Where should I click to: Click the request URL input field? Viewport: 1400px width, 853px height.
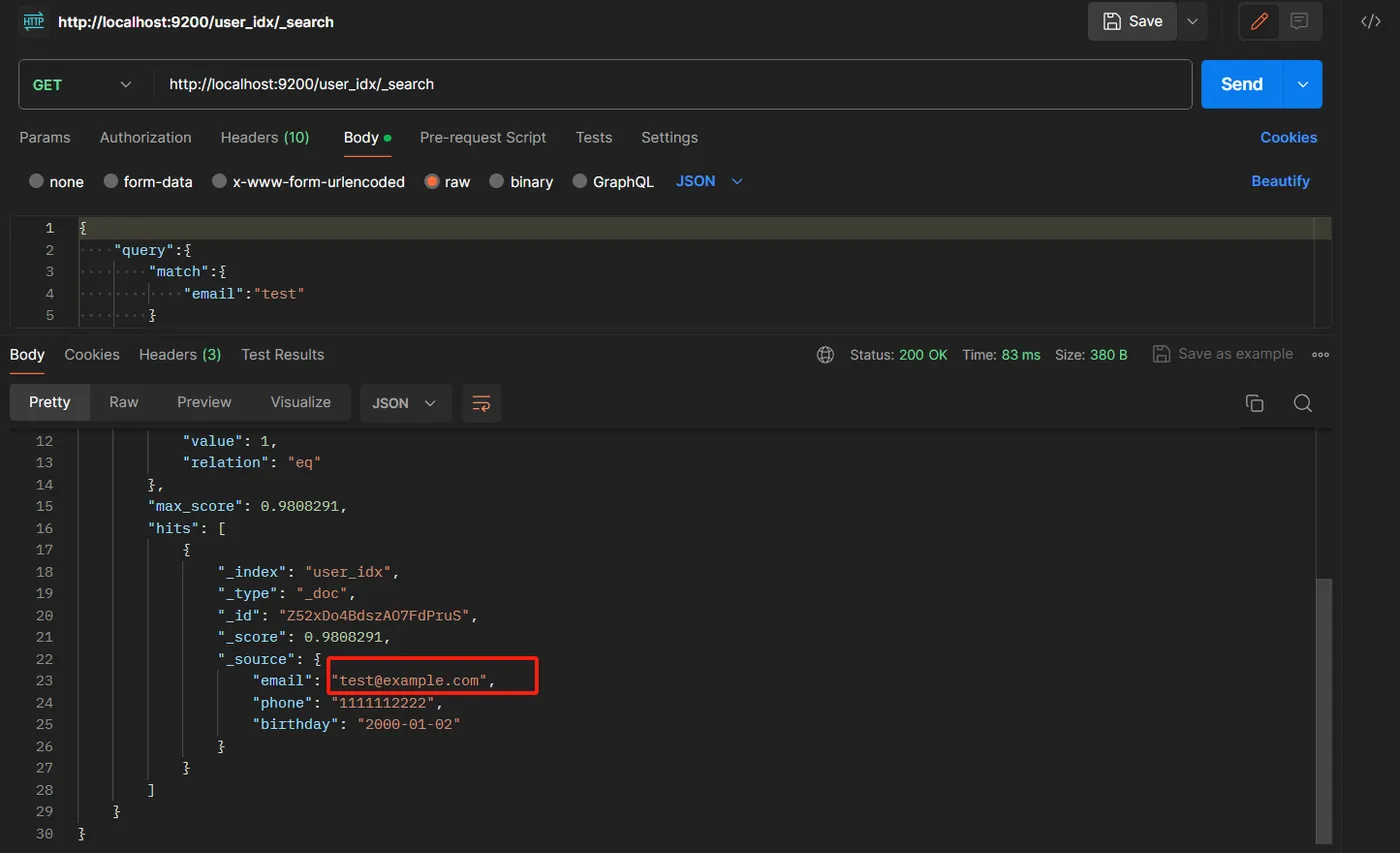click(x=672, y=84)
